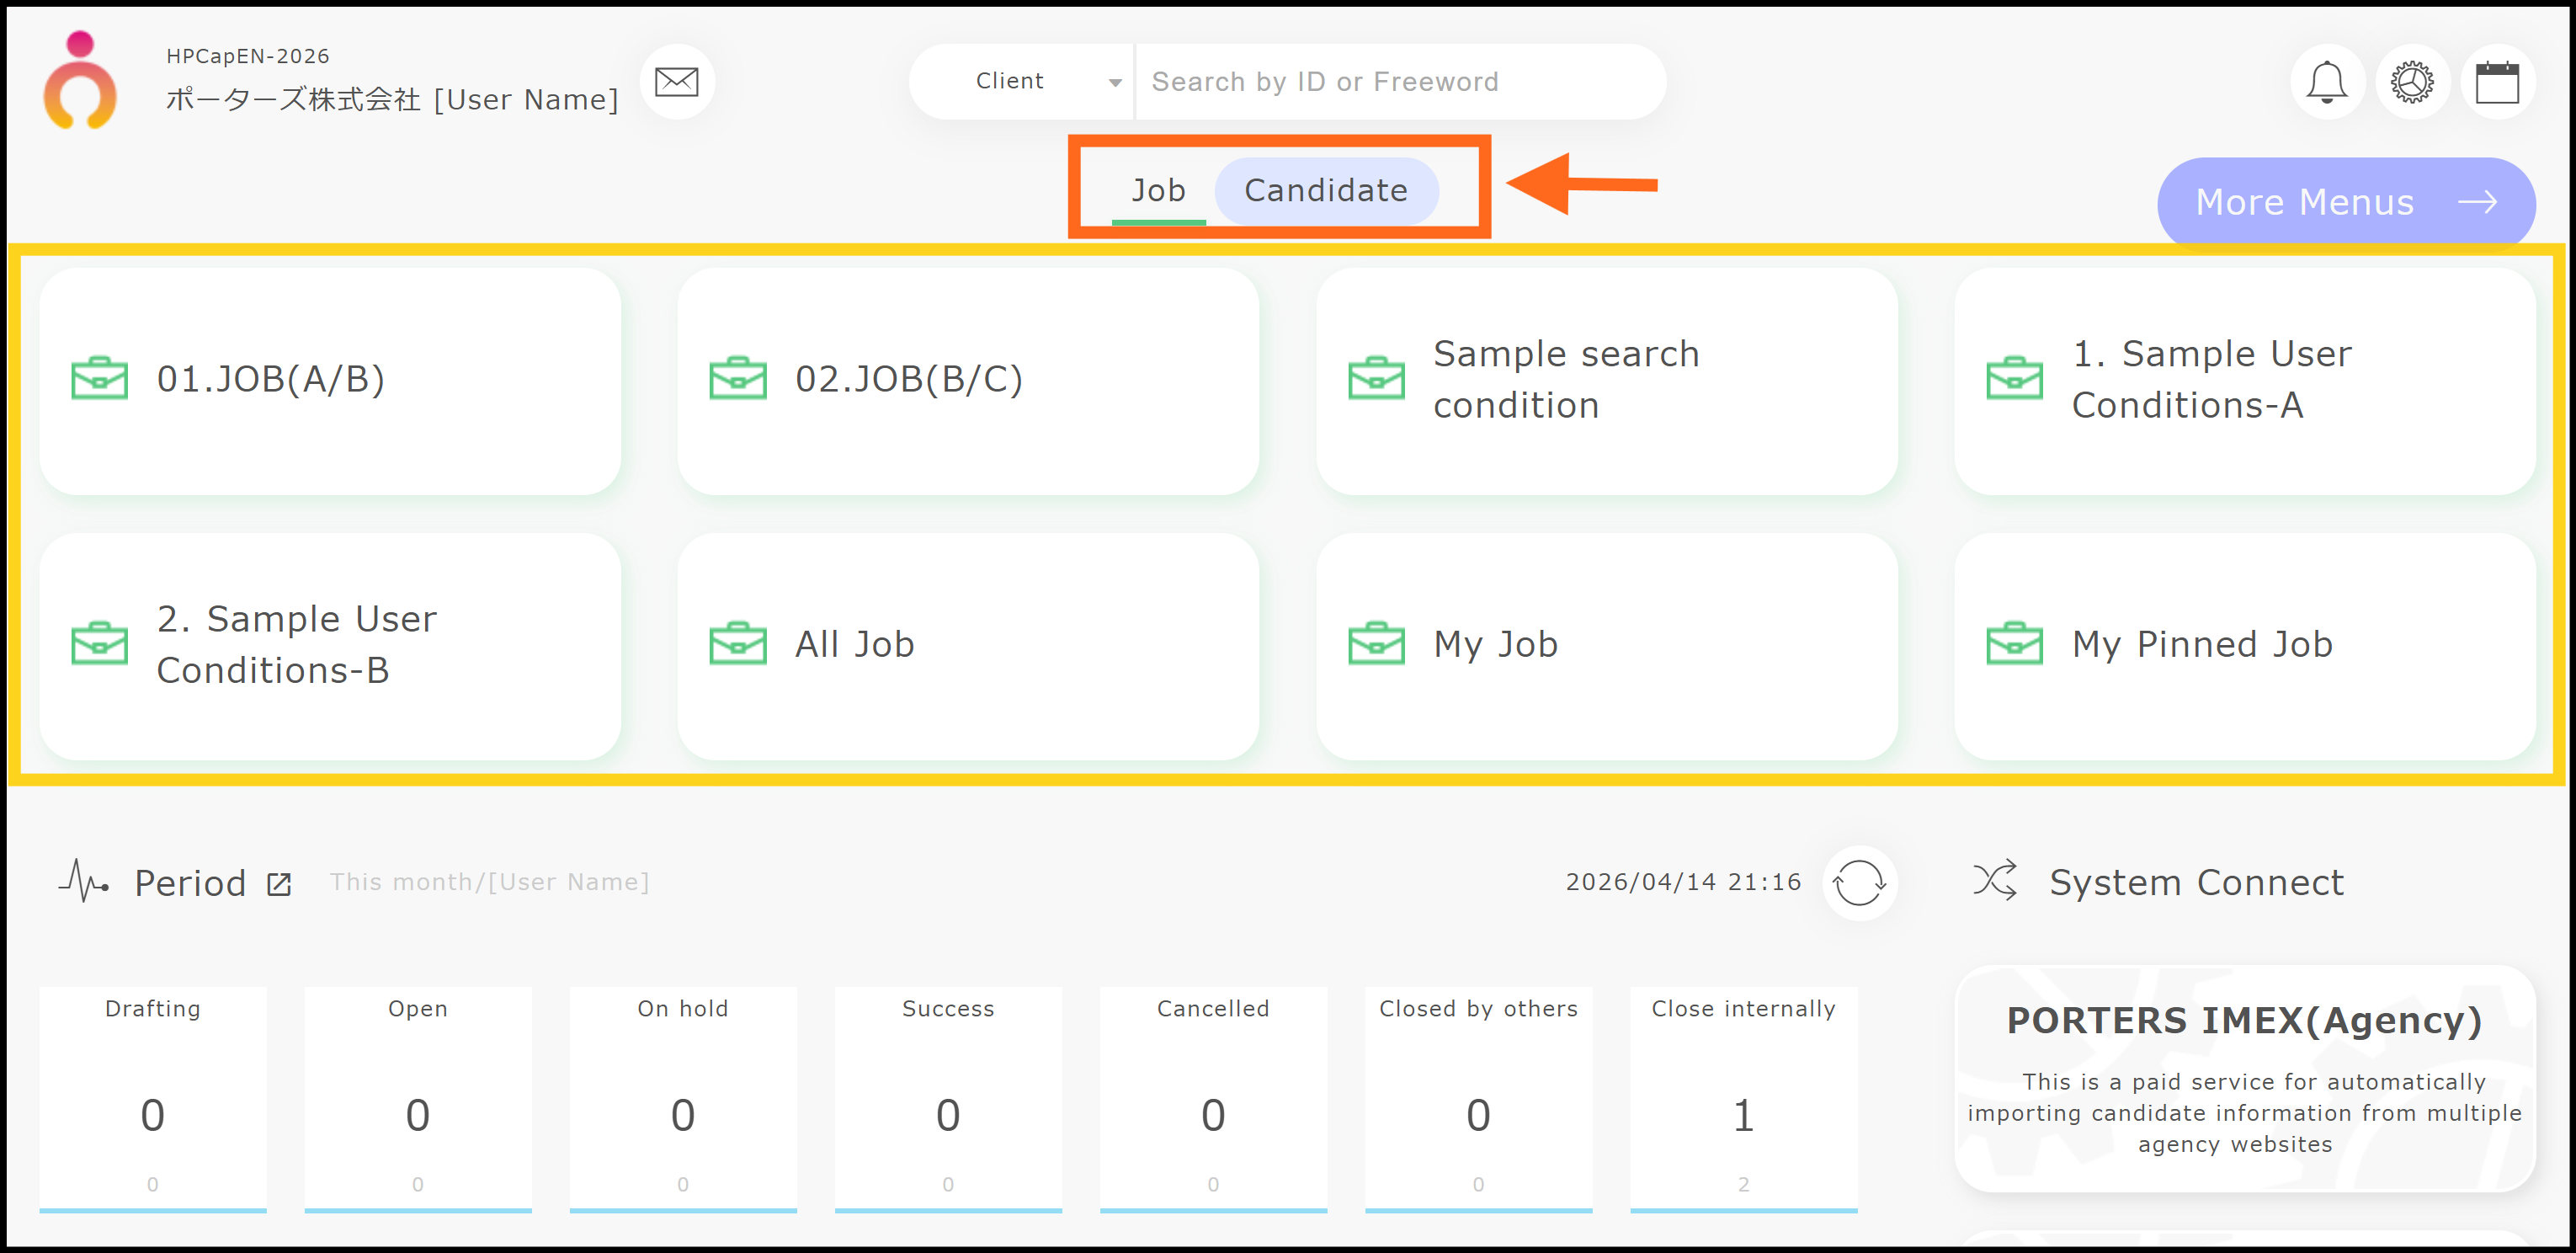
Task: Open the My Pinned Job card
Action: pyautogui.click(x=2244, y=645)
